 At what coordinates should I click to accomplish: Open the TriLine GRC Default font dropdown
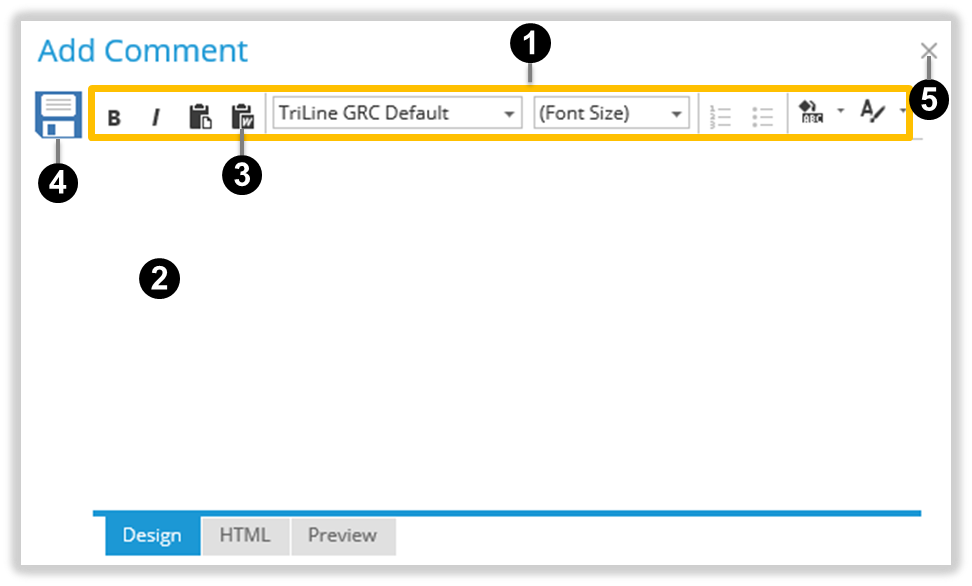click(x=395, y=113)
